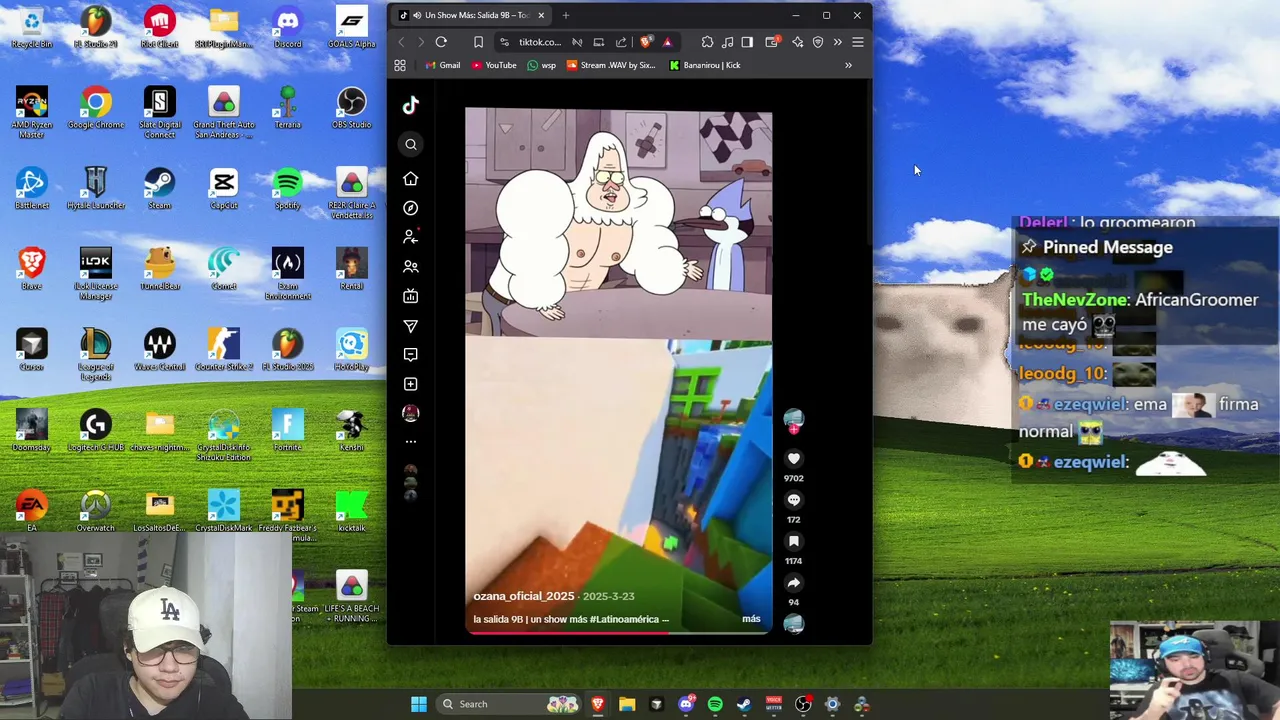This screenshot has width=1280, height=720.
Task: Share the video with the arrow icon
Action: [793, 583]
